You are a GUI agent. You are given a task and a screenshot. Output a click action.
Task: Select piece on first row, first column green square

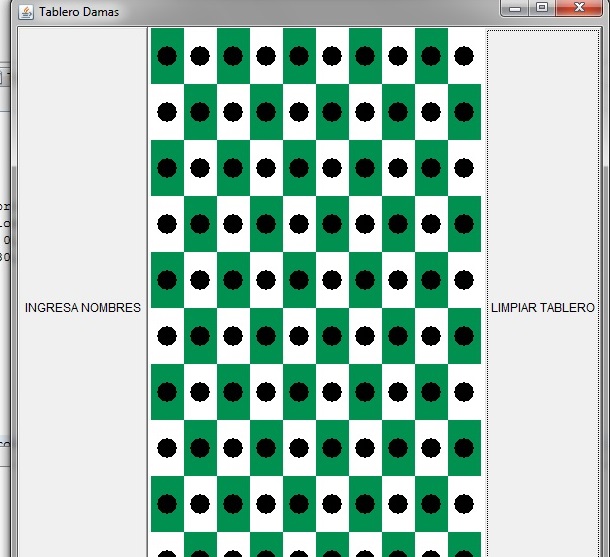point(167,56)
